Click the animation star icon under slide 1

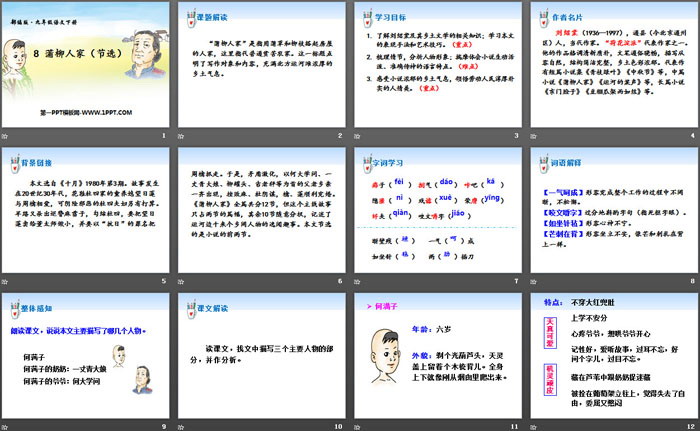(5, 136)
